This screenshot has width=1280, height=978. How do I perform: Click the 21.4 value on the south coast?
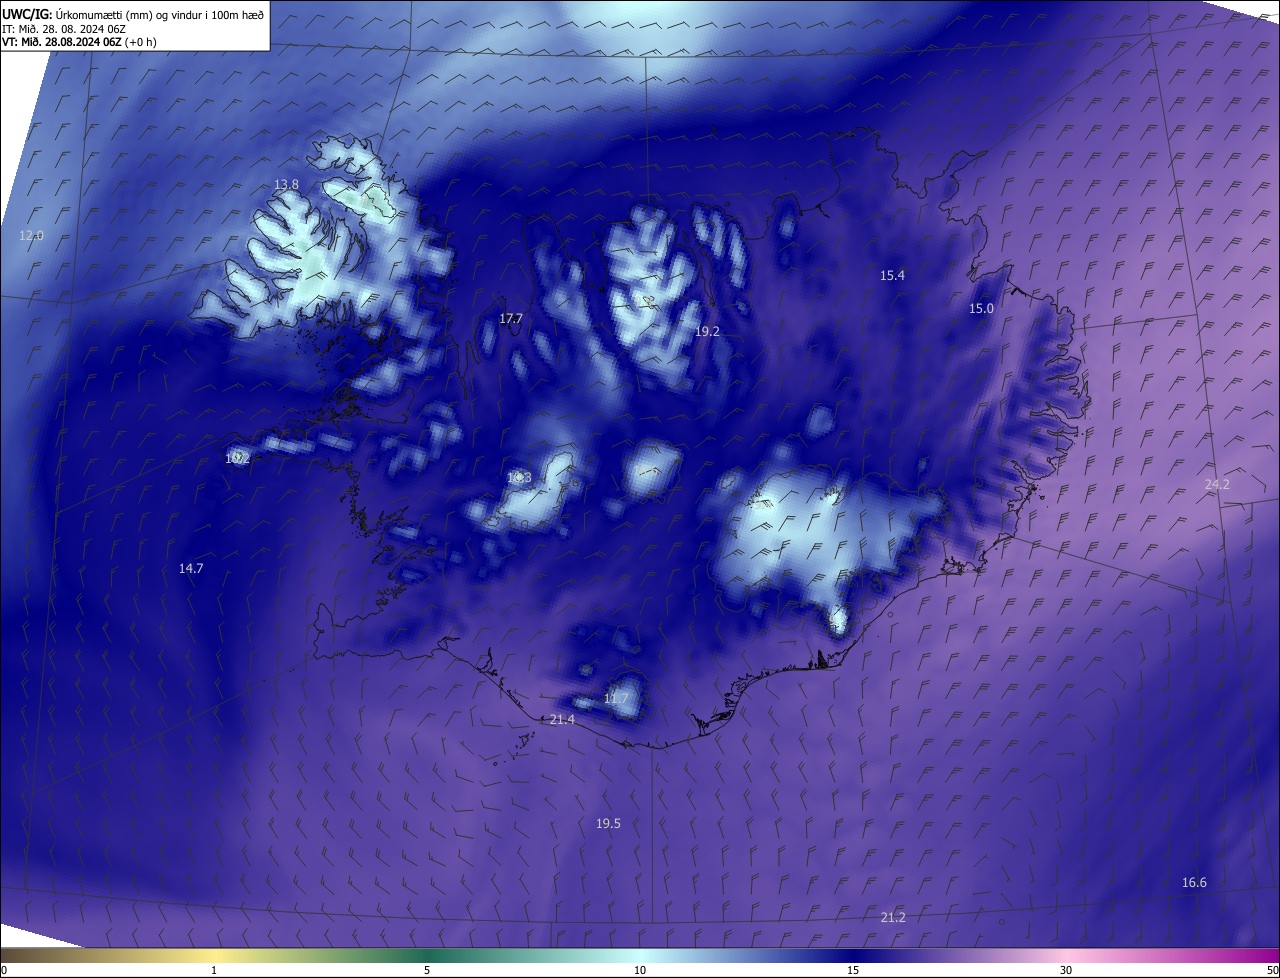tap(563, 720)
